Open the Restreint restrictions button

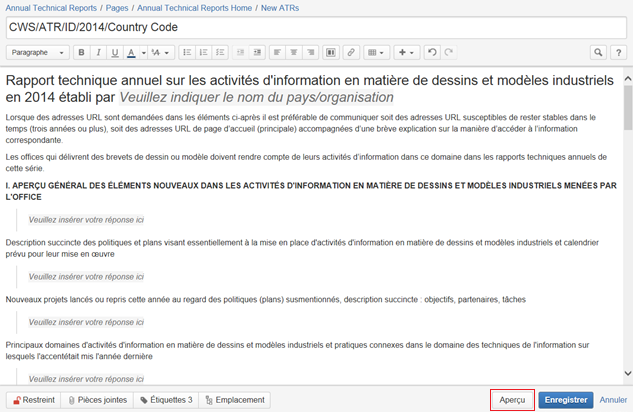click(32, 400)
